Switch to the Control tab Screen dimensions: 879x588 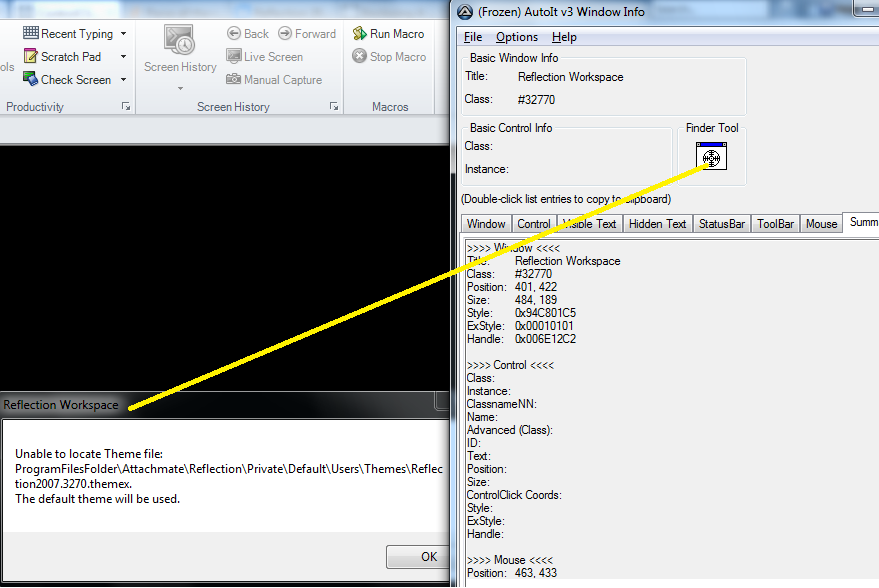(534, 224)
